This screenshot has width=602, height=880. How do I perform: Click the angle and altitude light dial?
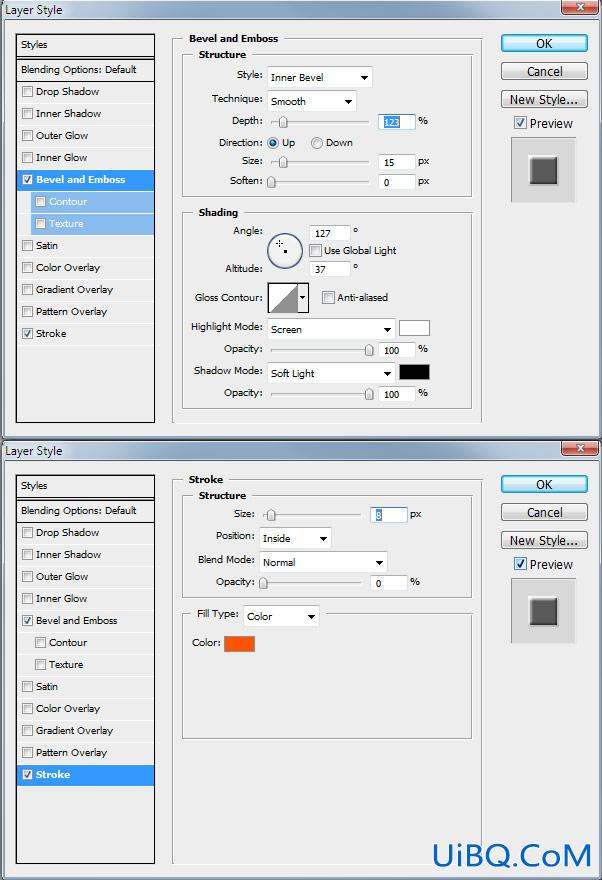tap(285, 250)
